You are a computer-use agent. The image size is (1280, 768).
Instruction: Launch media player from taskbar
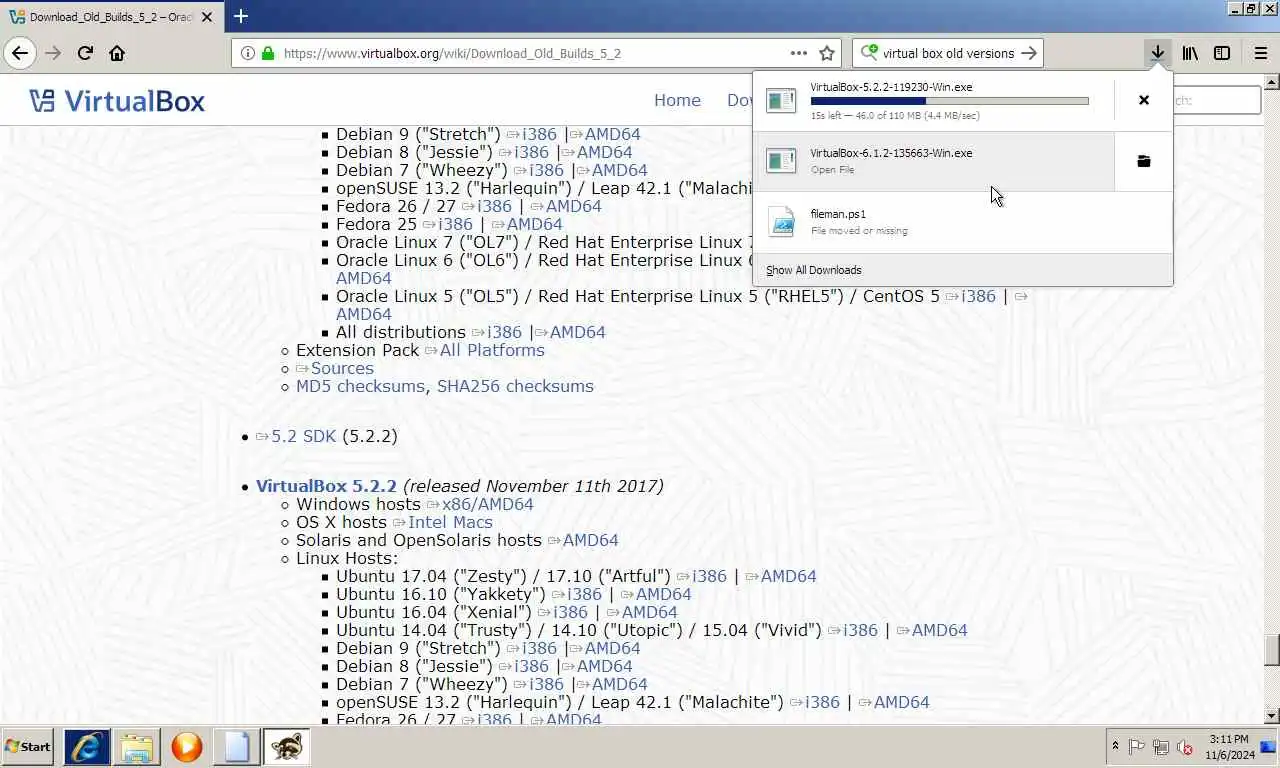click(187, 747)
